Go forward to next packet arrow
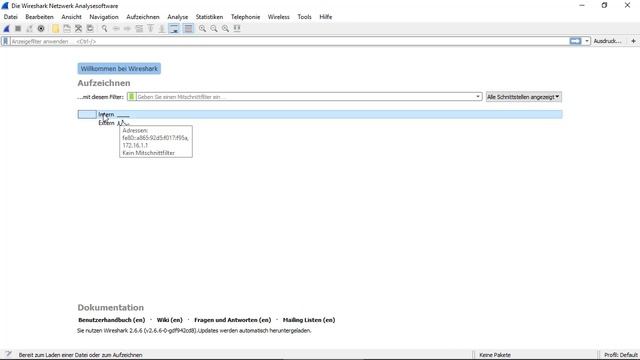The height and width of the screenshot is (360, 640). pos(127,29)
